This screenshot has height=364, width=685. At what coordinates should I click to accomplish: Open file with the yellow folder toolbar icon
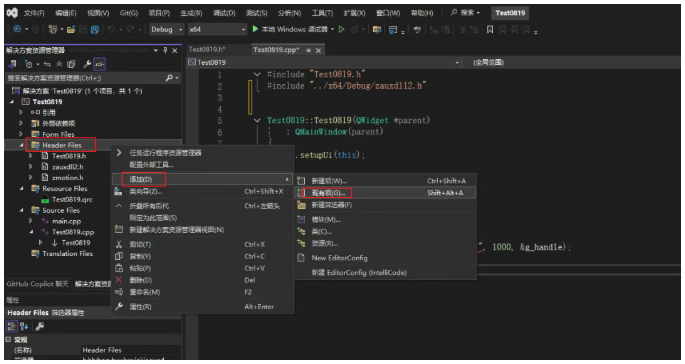click(x=70, y=29)
